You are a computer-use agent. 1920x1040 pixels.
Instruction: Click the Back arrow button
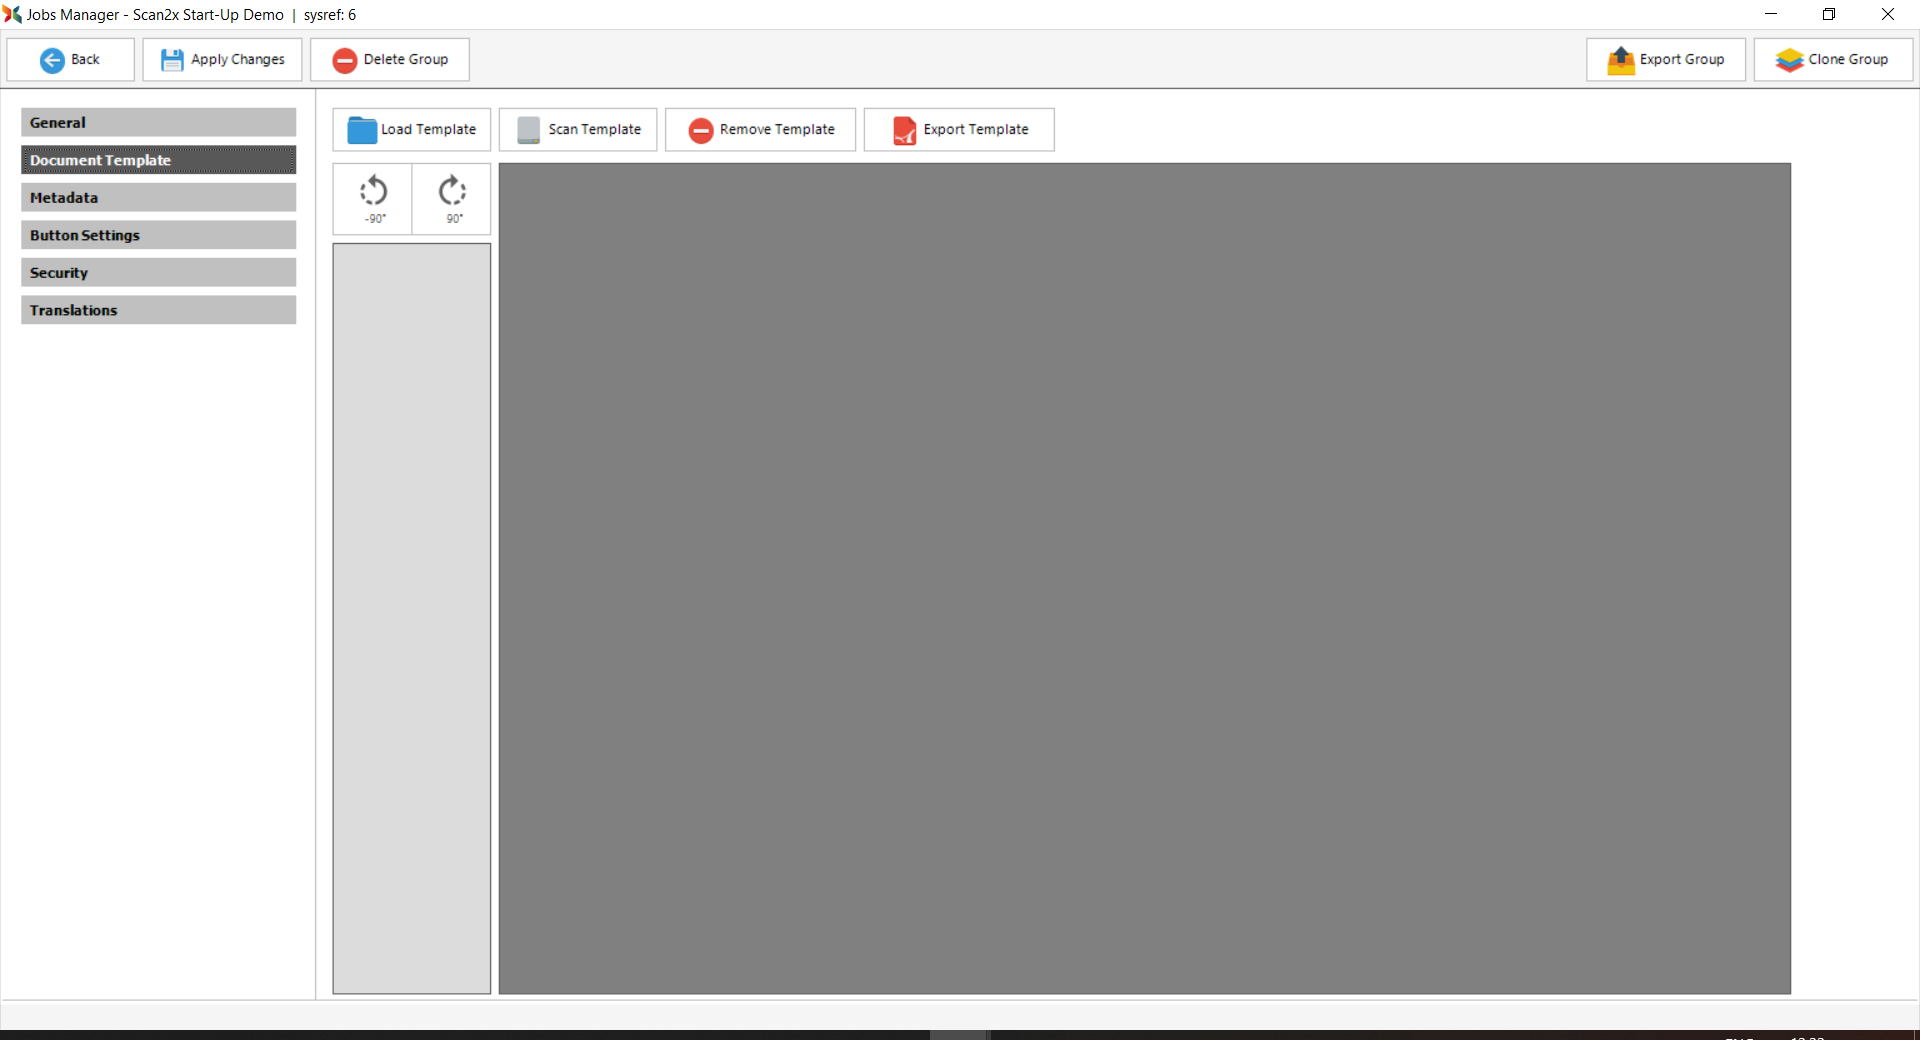coord(70,60)
